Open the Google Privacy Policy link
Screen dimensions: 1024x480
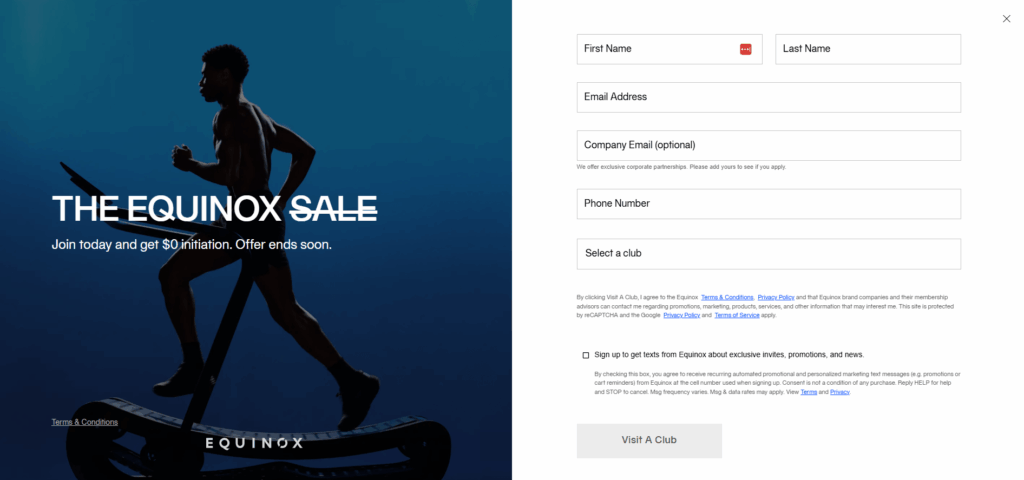point(682,315)
